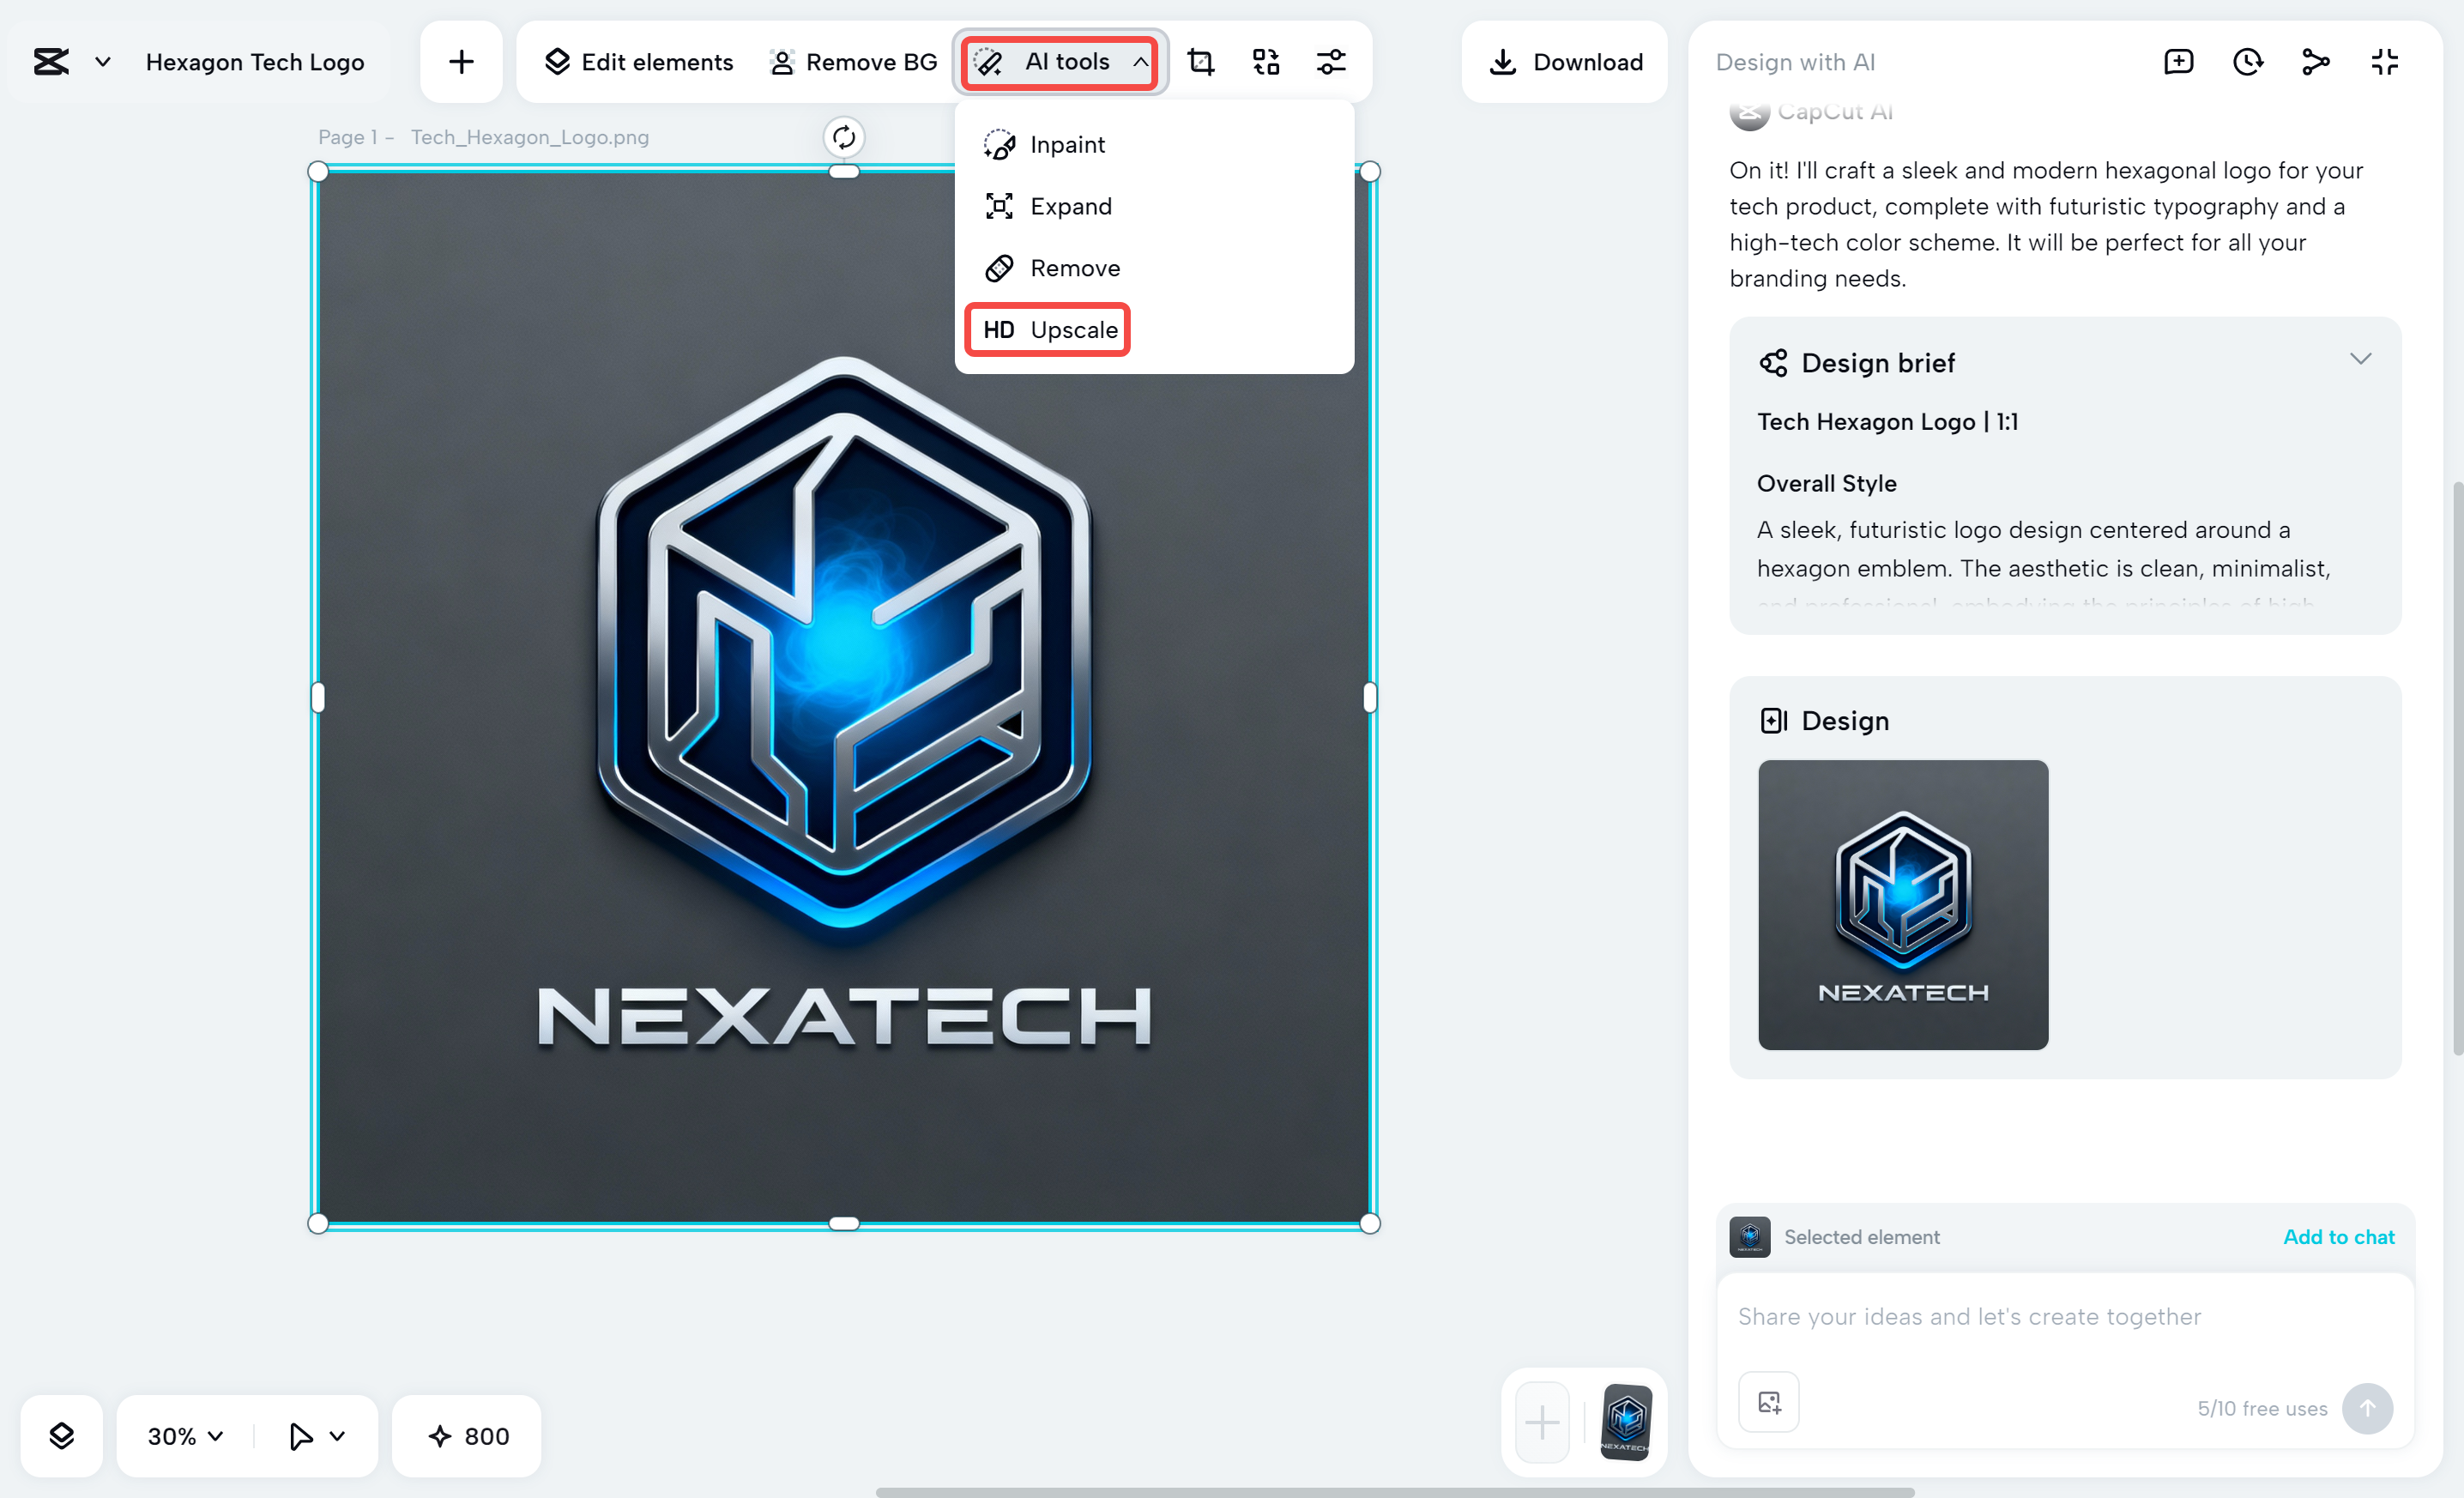Screen dimensions: 2464x1498
Task: Choose Remove from AI tools menu
Action: pos(1154,268)
